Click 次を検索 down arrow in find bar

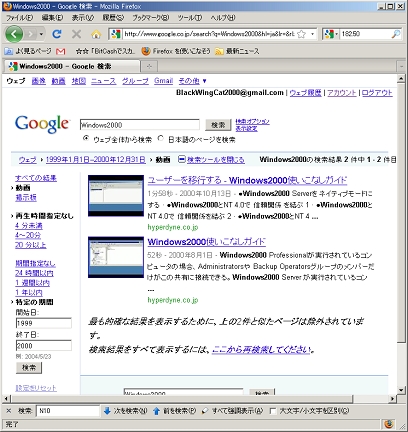[x=125, y=411]
